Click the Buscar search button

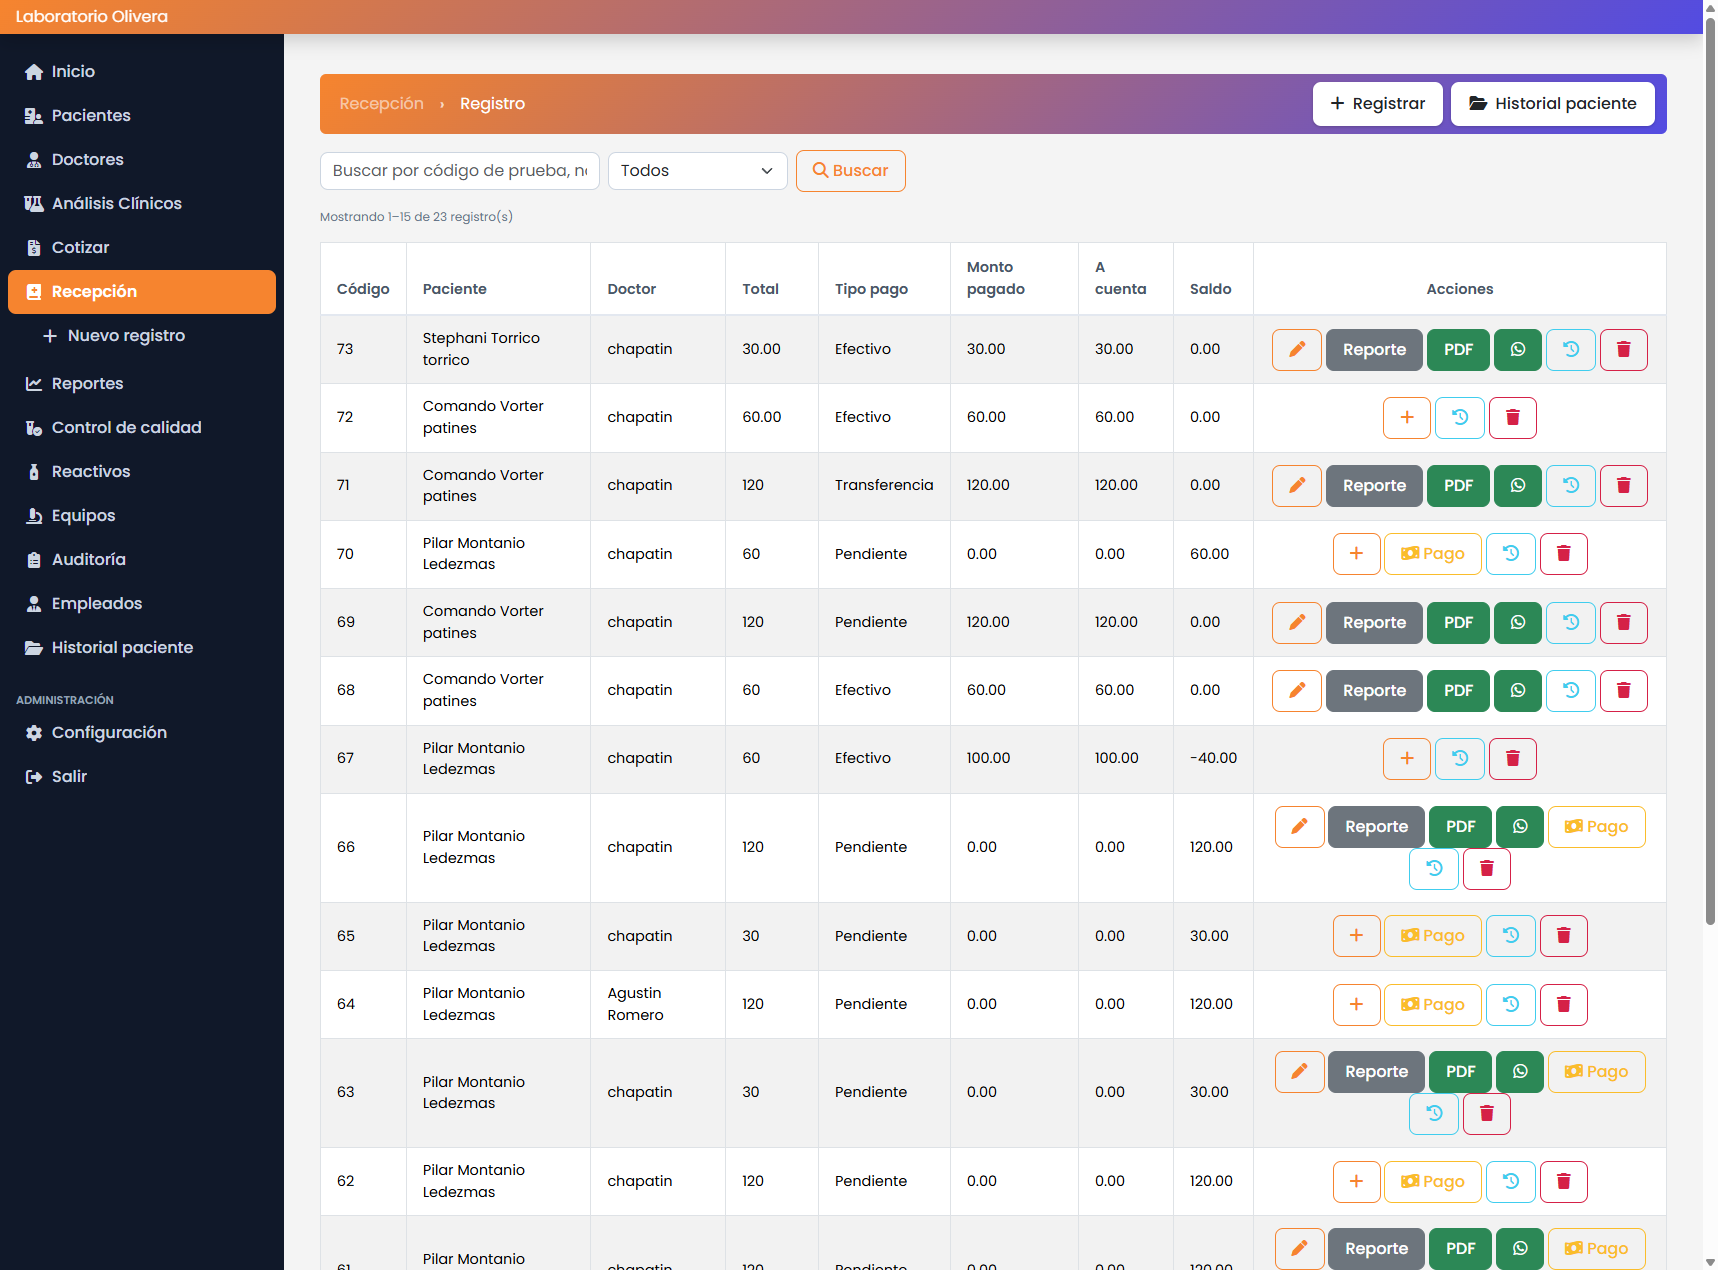tap(850, 171)
